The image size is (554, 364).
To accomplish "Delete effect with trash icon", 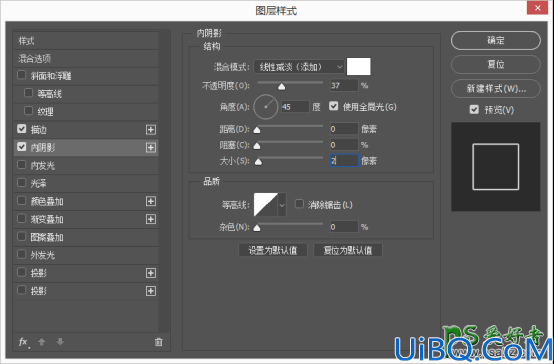I will [x=159, y=342].
